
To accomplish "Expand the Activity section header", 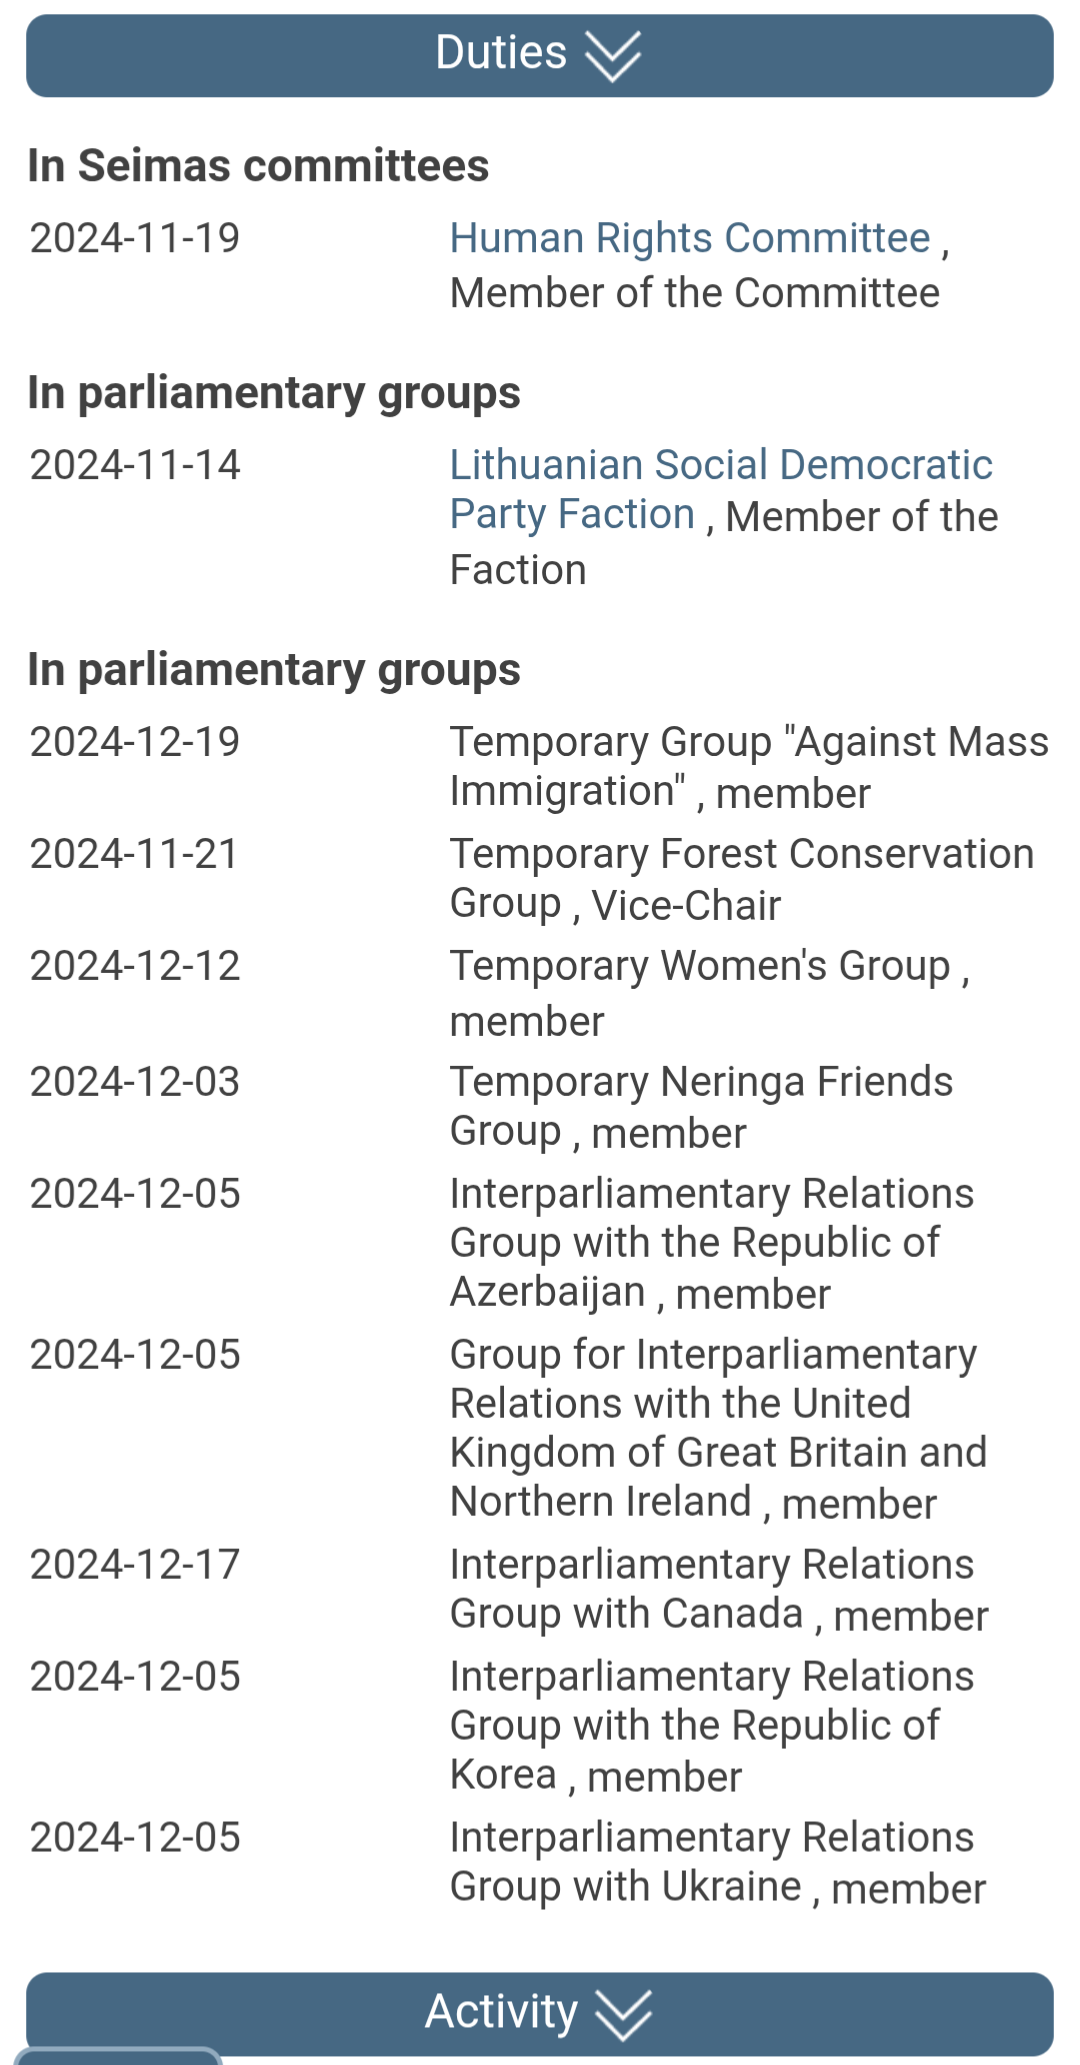I will (540, 2013).
